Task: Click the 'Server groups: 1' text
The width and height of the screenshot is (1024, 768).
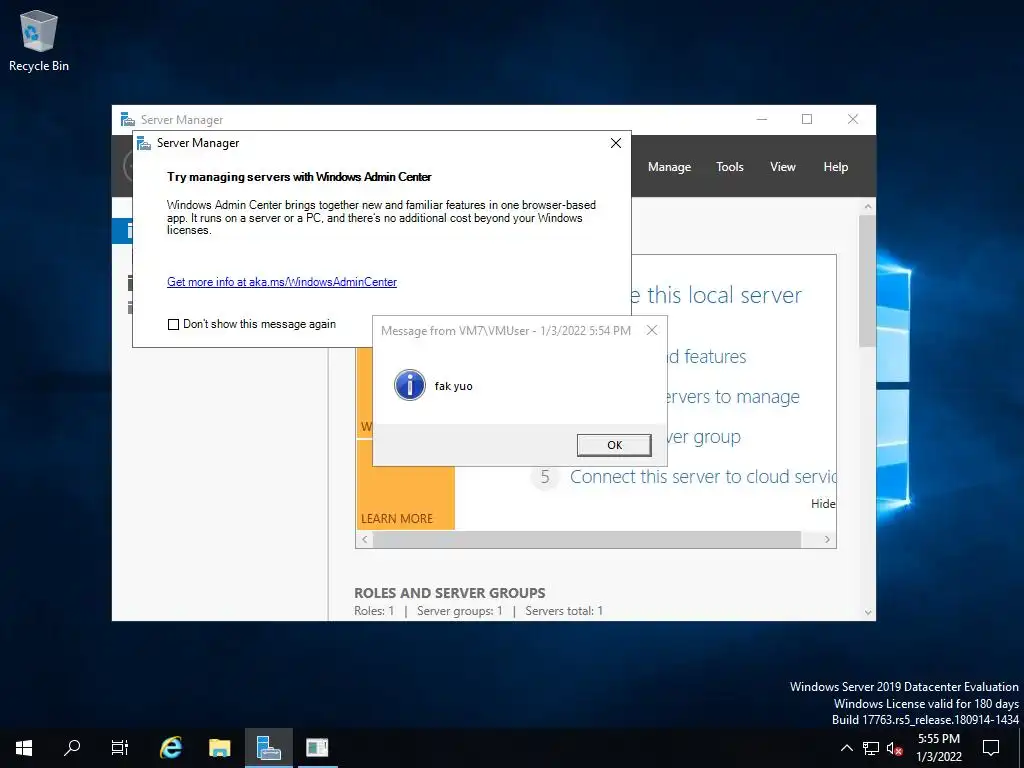Action: [459, 611]
